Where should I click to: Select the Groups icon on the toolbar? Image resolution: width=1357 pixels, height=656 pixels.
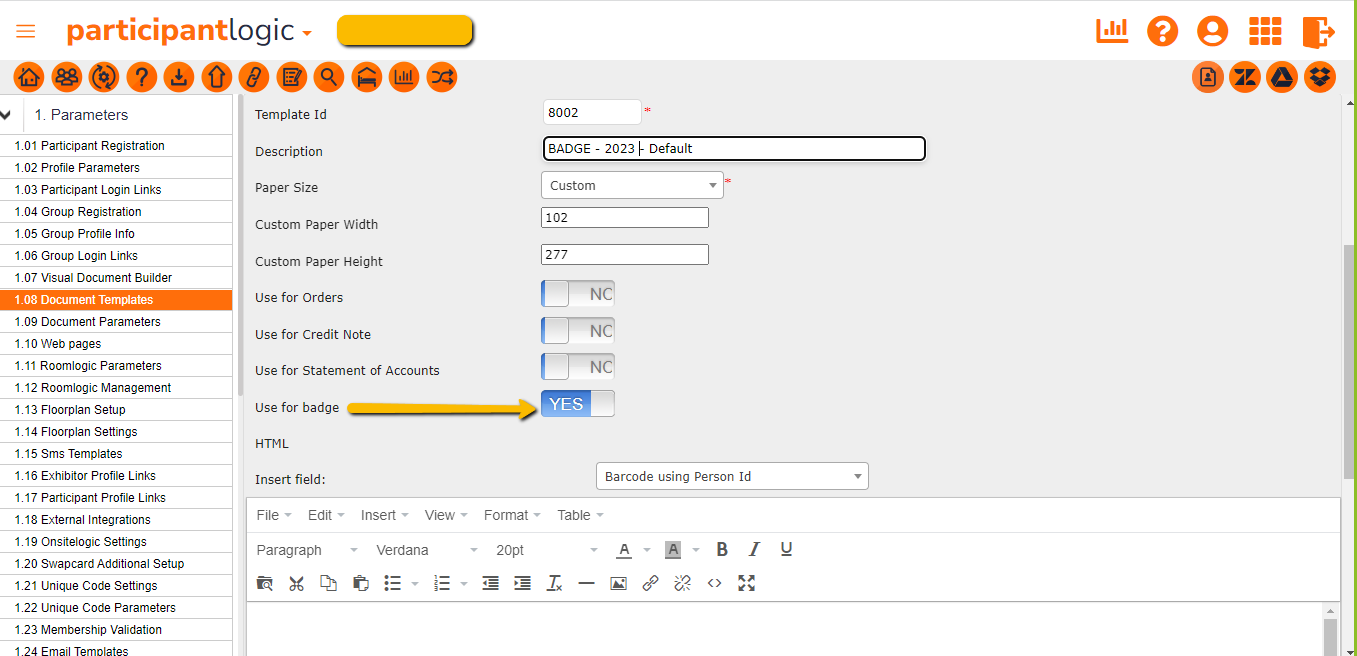click(66, 77)
